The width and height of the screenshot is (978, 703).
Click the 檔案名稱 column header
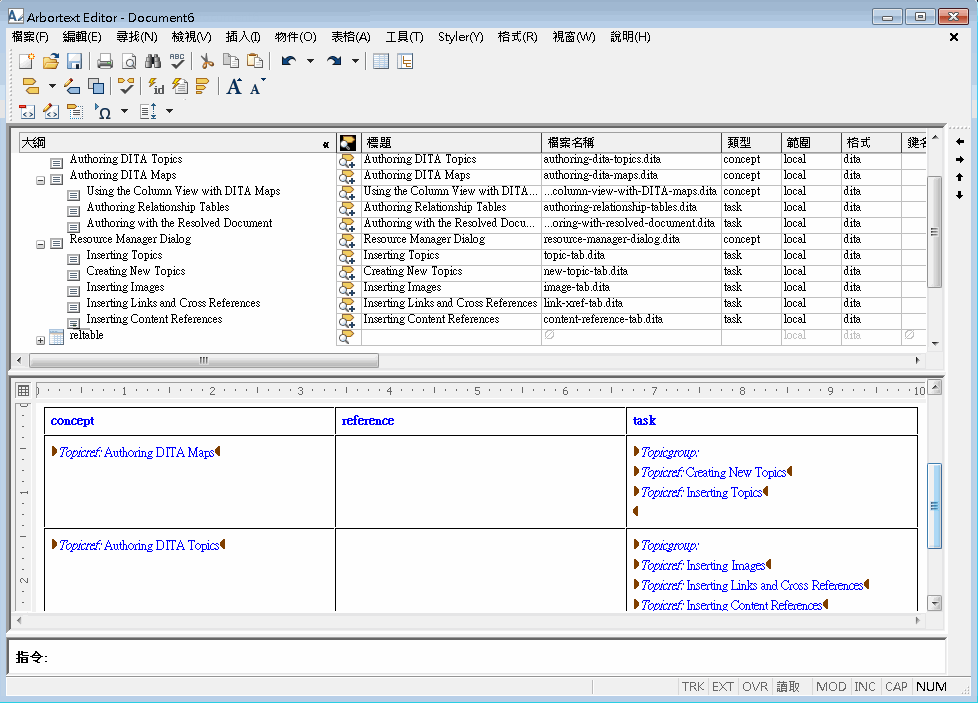click(631, 143)
